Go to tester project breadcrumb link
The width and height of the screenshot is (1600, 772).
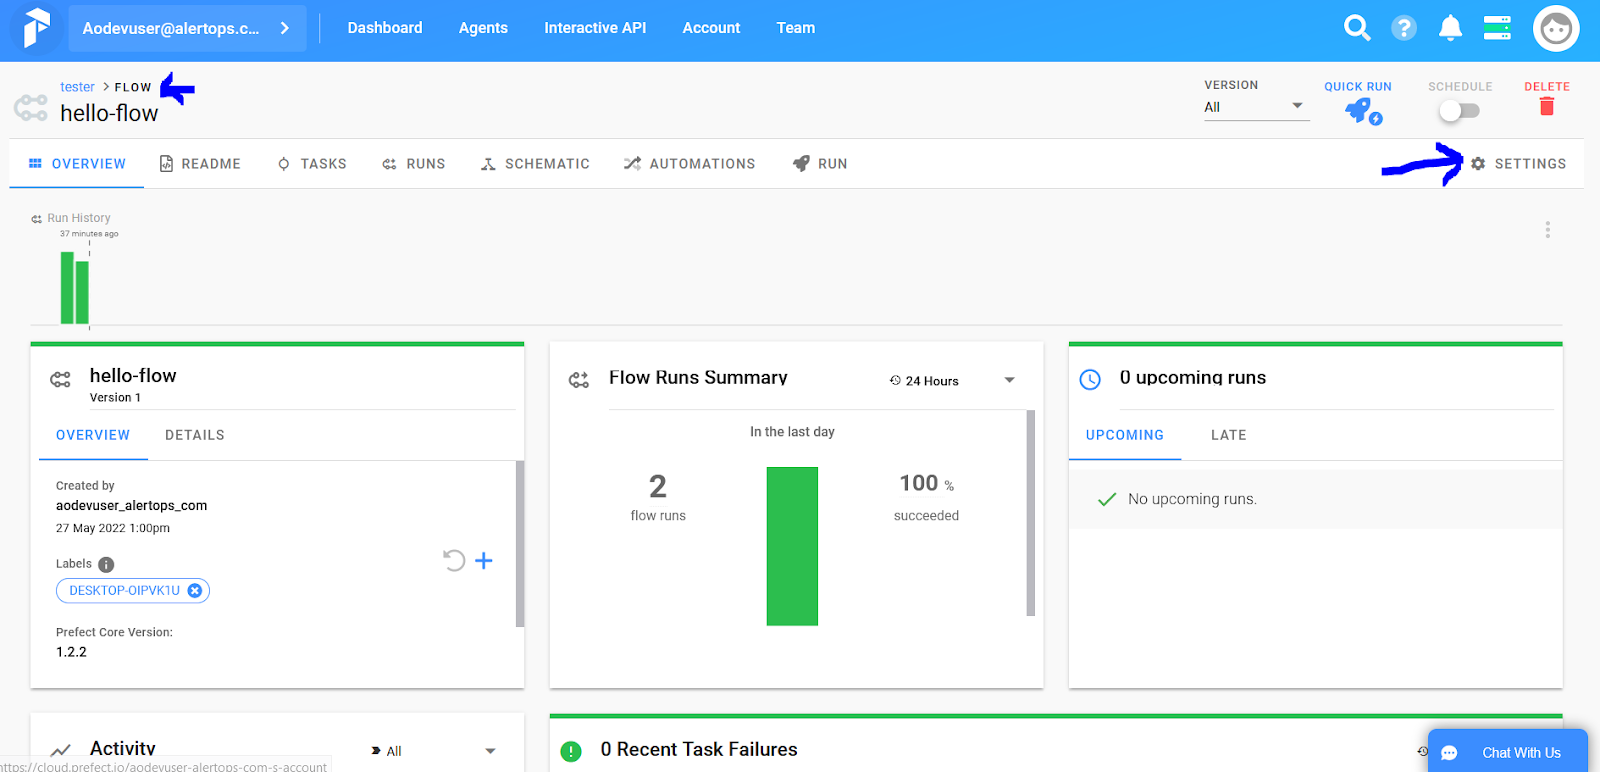77,87
